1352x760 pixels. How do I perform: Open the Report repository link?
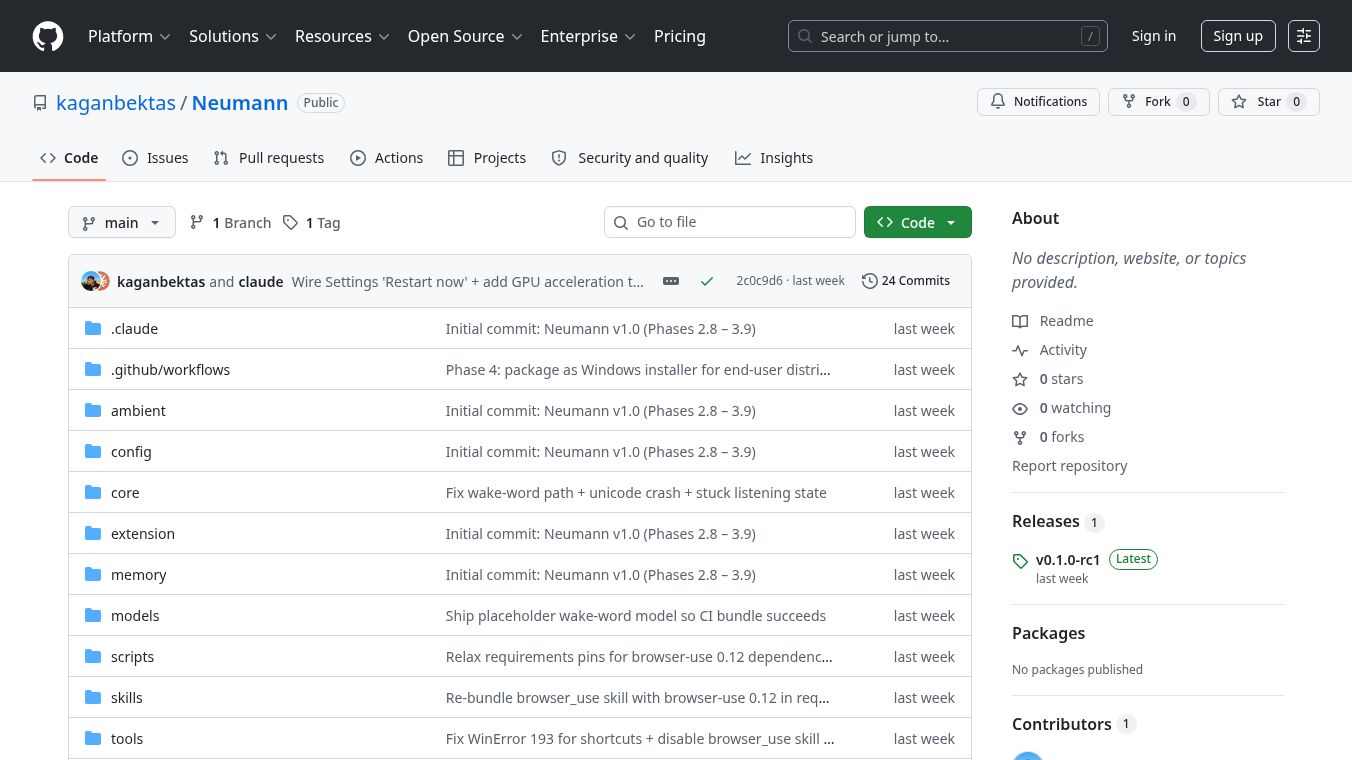[x=1069, y=466]
